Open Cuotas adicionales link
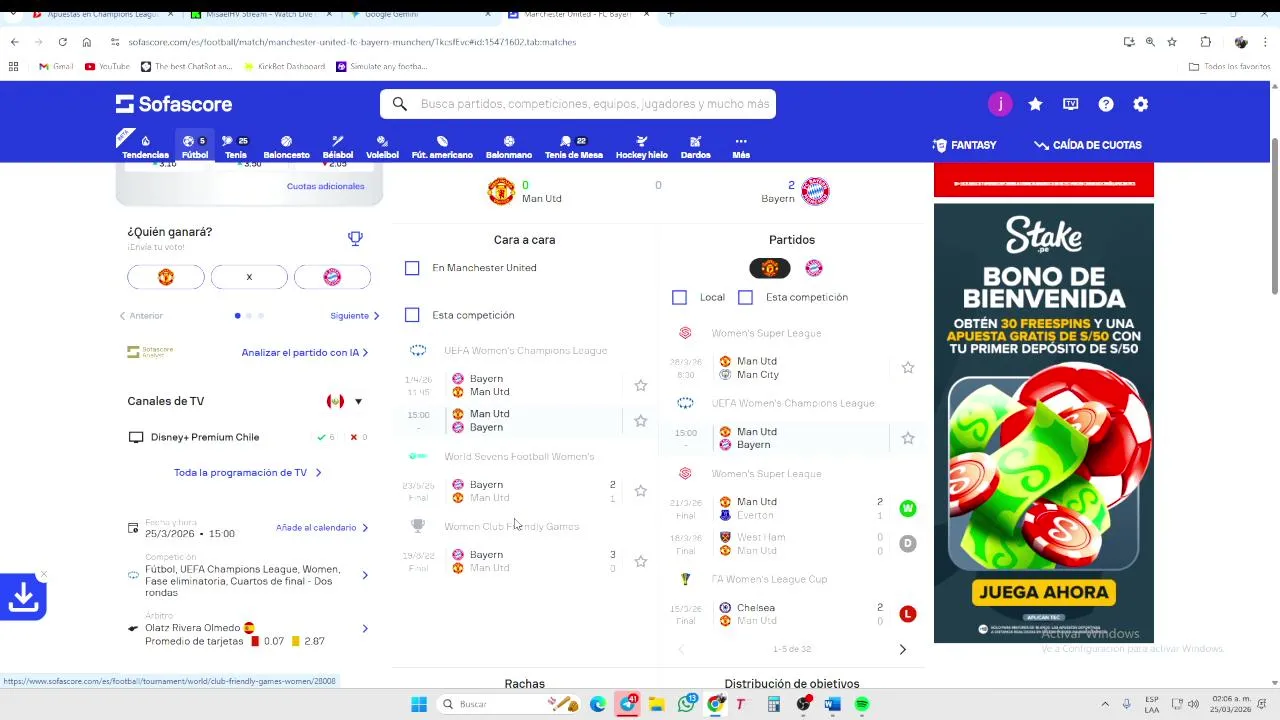The image size is (1280, 720). pos(325,186)
